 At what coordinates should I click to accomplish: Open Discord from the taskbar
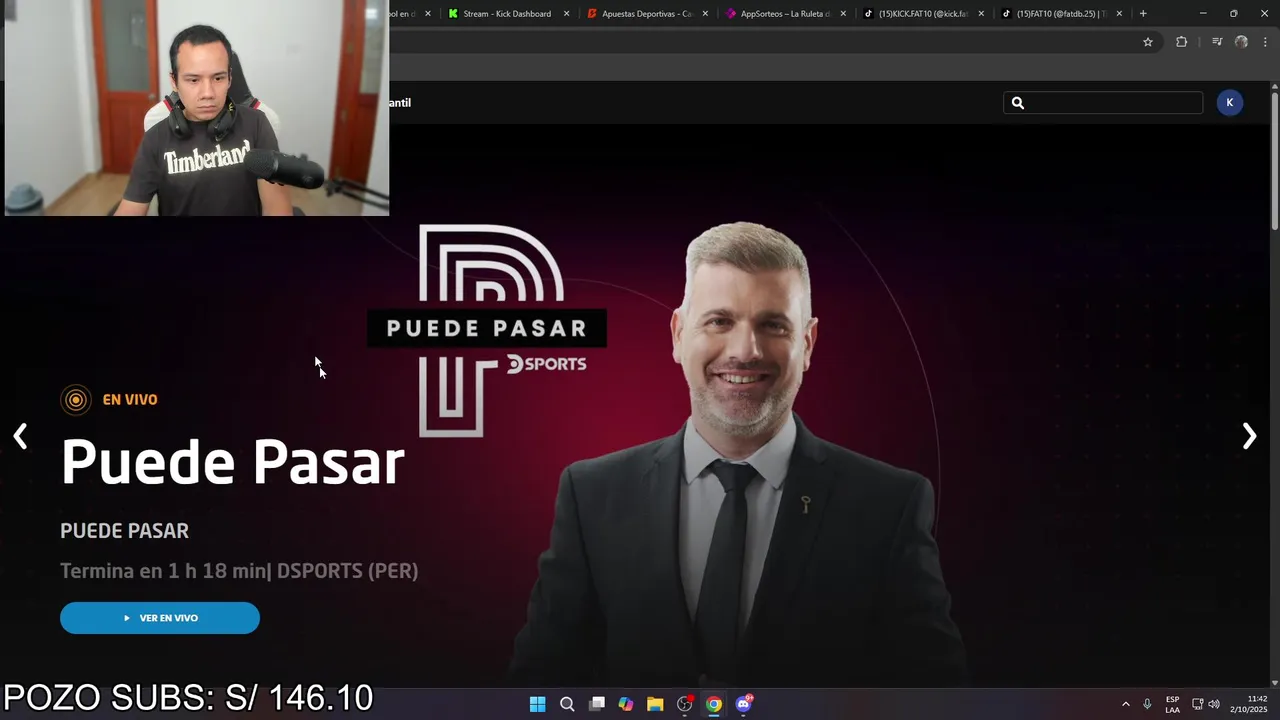point(744,704)
